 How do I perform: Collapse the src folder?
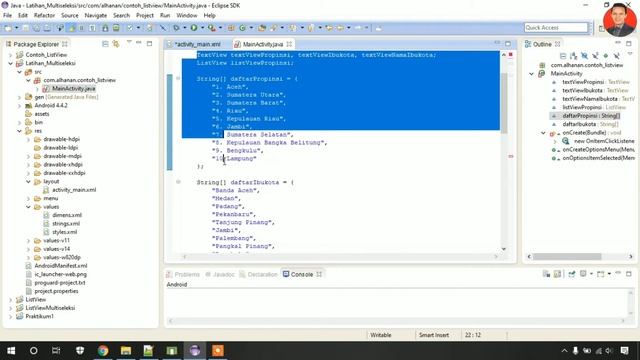(20, 72)
